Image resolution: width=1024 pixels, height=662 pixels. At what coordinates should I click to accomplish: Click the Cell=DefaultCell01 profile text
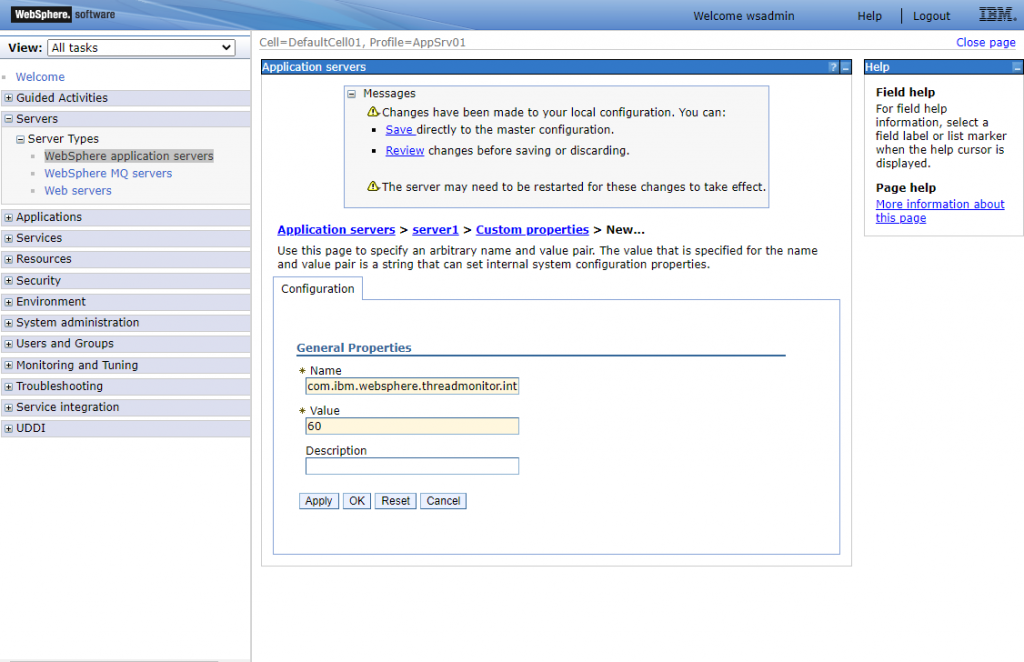[362, 42]
